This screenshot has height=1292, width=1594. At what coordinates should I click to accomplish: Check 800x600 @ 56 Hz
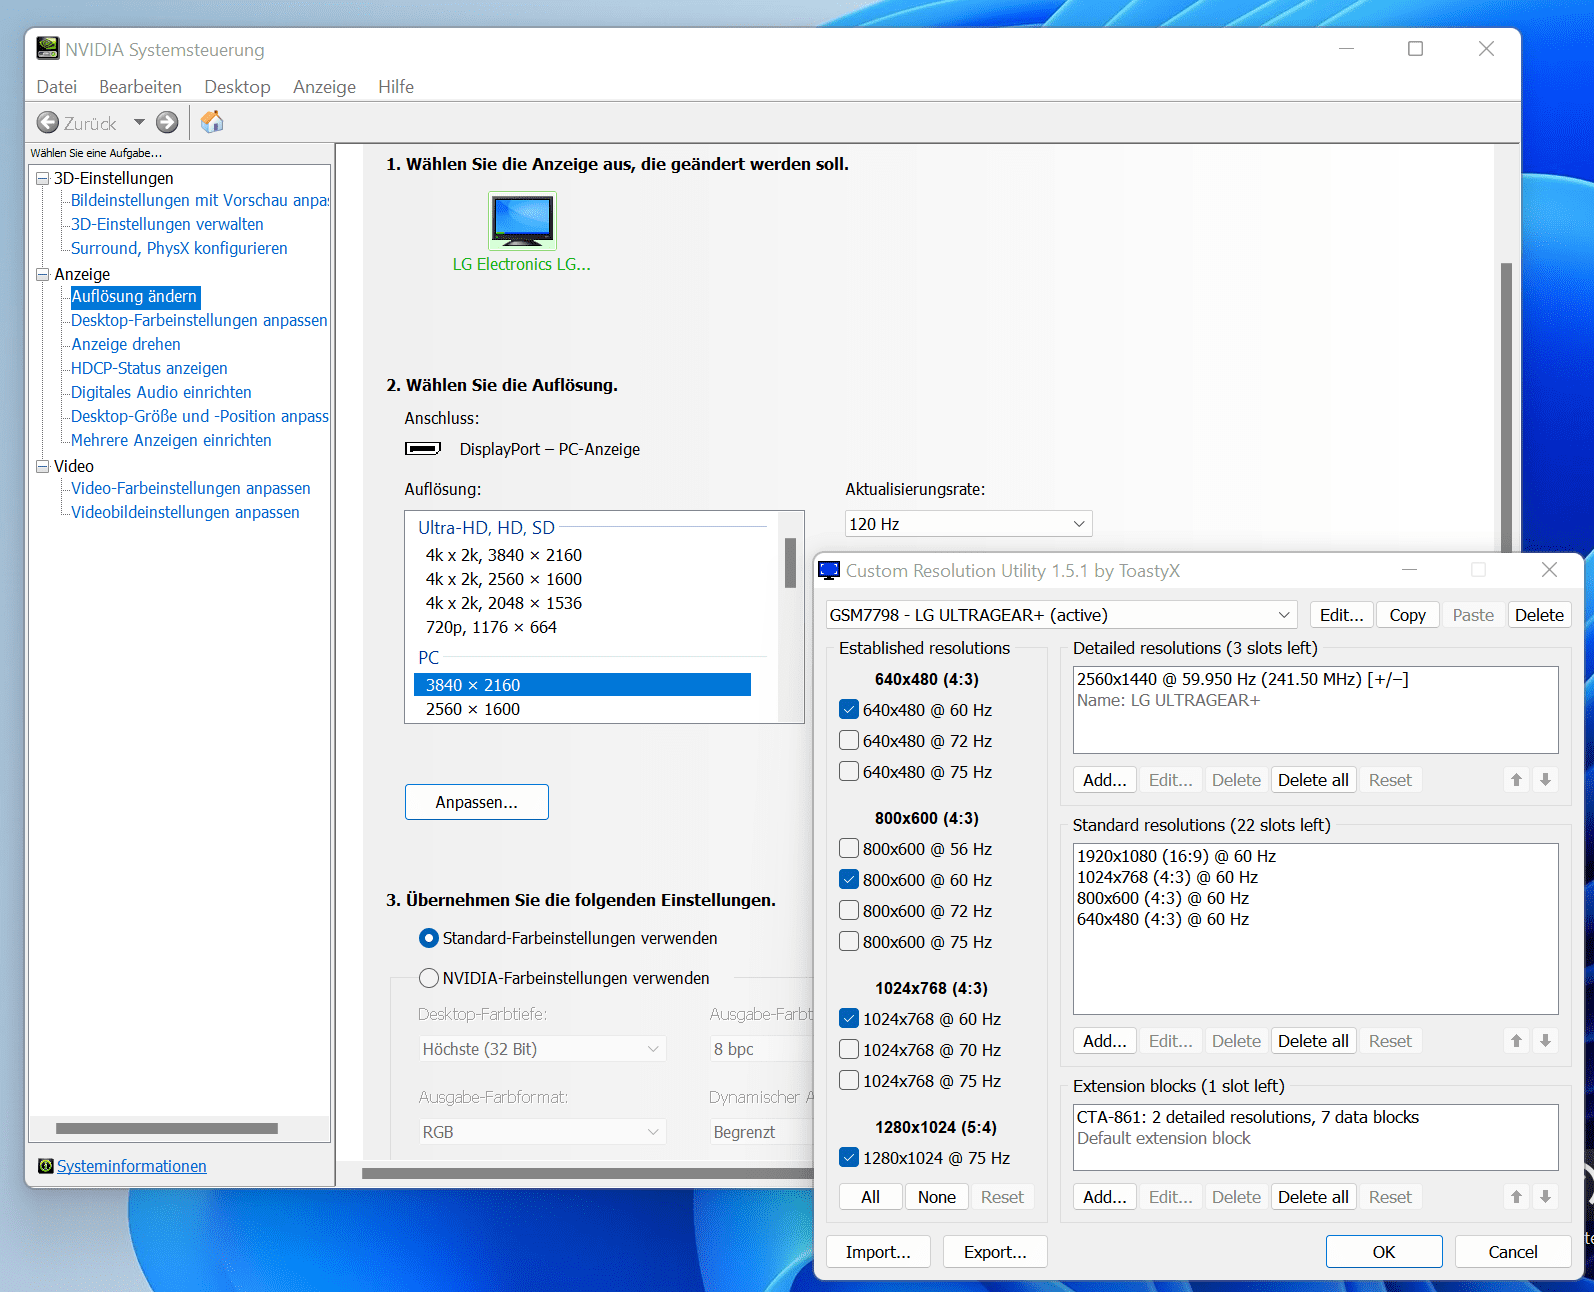point(849,849)
